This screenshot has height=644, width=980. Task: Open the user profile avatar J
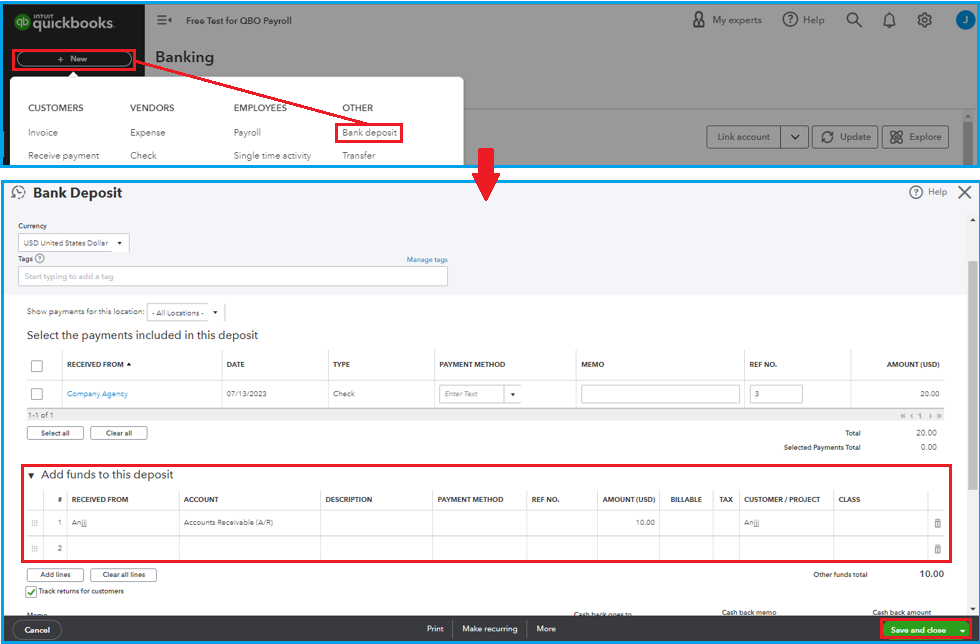pyautogui.click(x=965, y=20)
